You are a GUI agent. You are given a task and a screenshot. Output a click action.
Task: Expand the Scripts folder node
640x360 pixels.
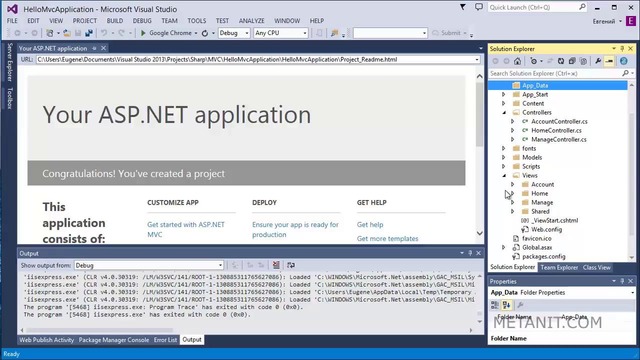pyautogui.click(x=504, y=166)
